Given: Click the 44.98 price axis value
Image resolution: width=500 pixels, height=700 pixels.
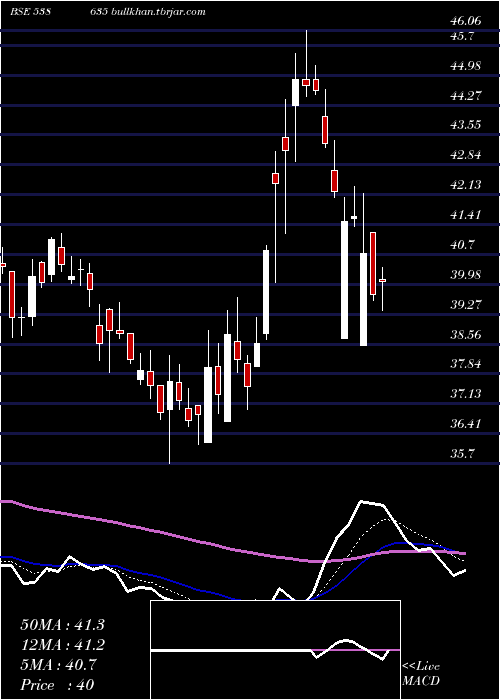Looking at the screenshot, I should [x=466, y=66].
